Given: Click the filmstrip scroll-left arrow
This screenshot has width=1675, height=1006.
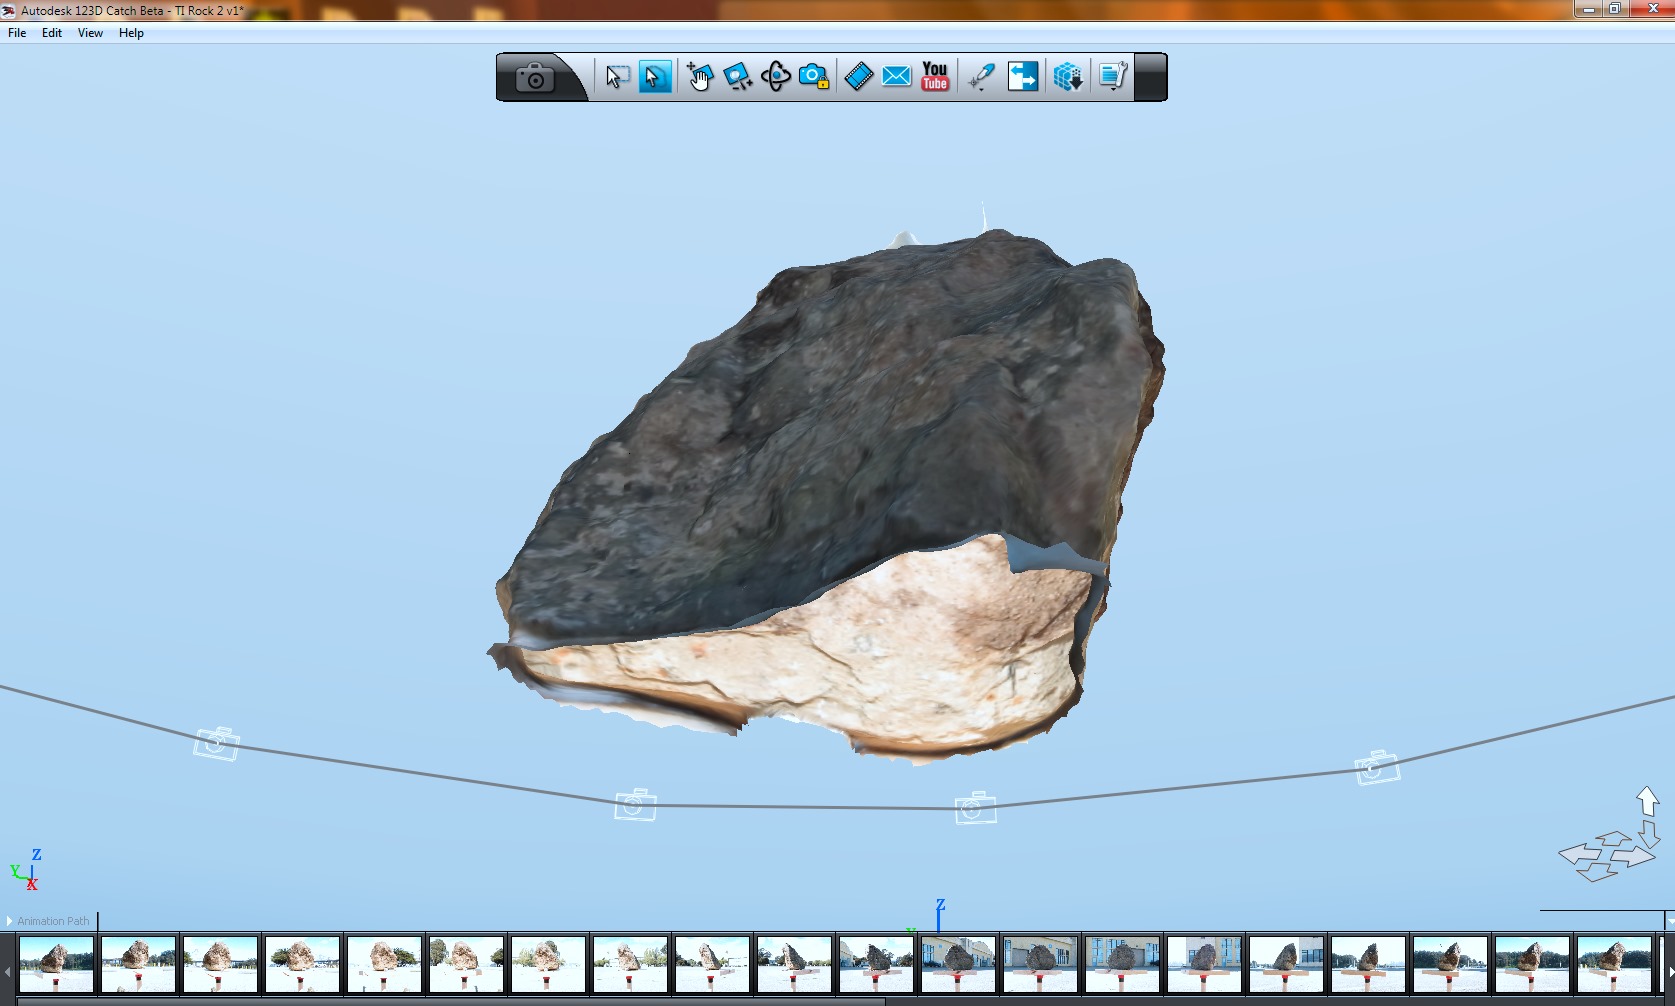Looking at the screenshot, I should 7,970.
